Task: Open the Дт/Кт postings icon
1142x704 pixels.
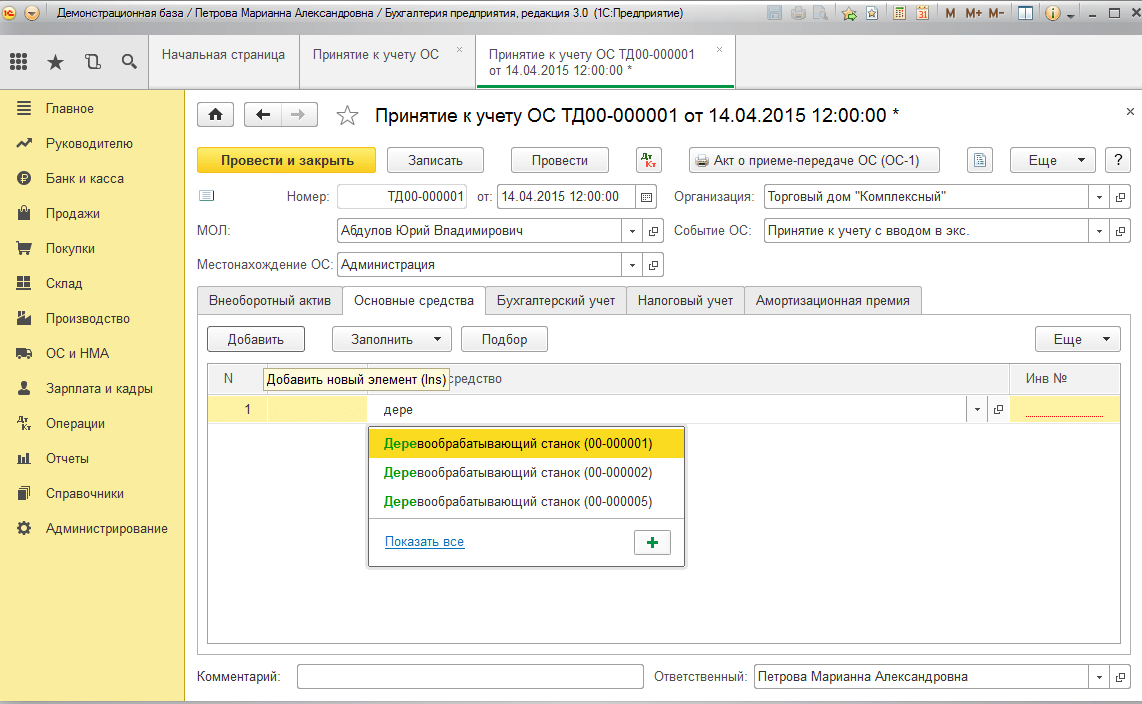Action: 648,160
